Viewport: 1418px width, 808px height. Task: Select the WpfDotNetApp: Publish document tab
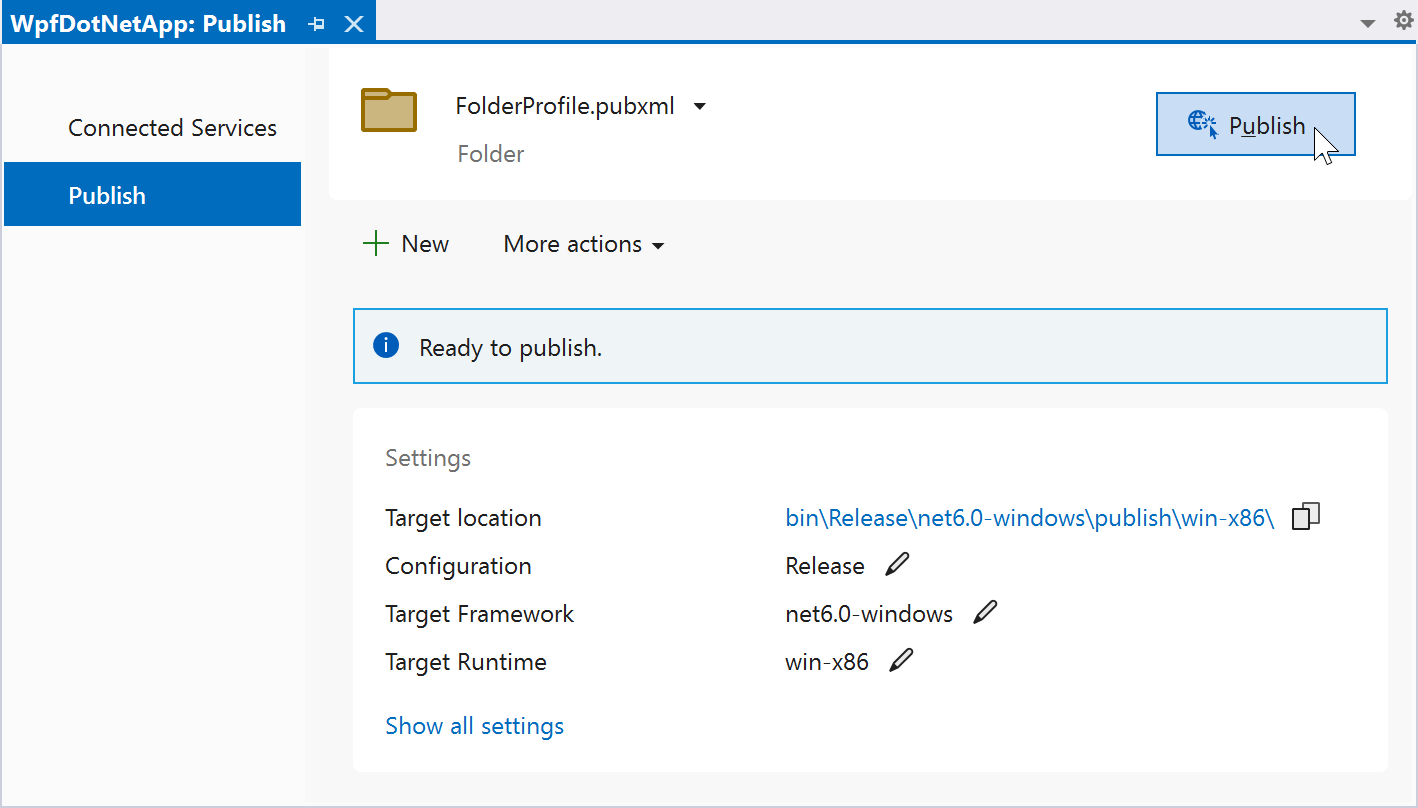pos(148,24)
